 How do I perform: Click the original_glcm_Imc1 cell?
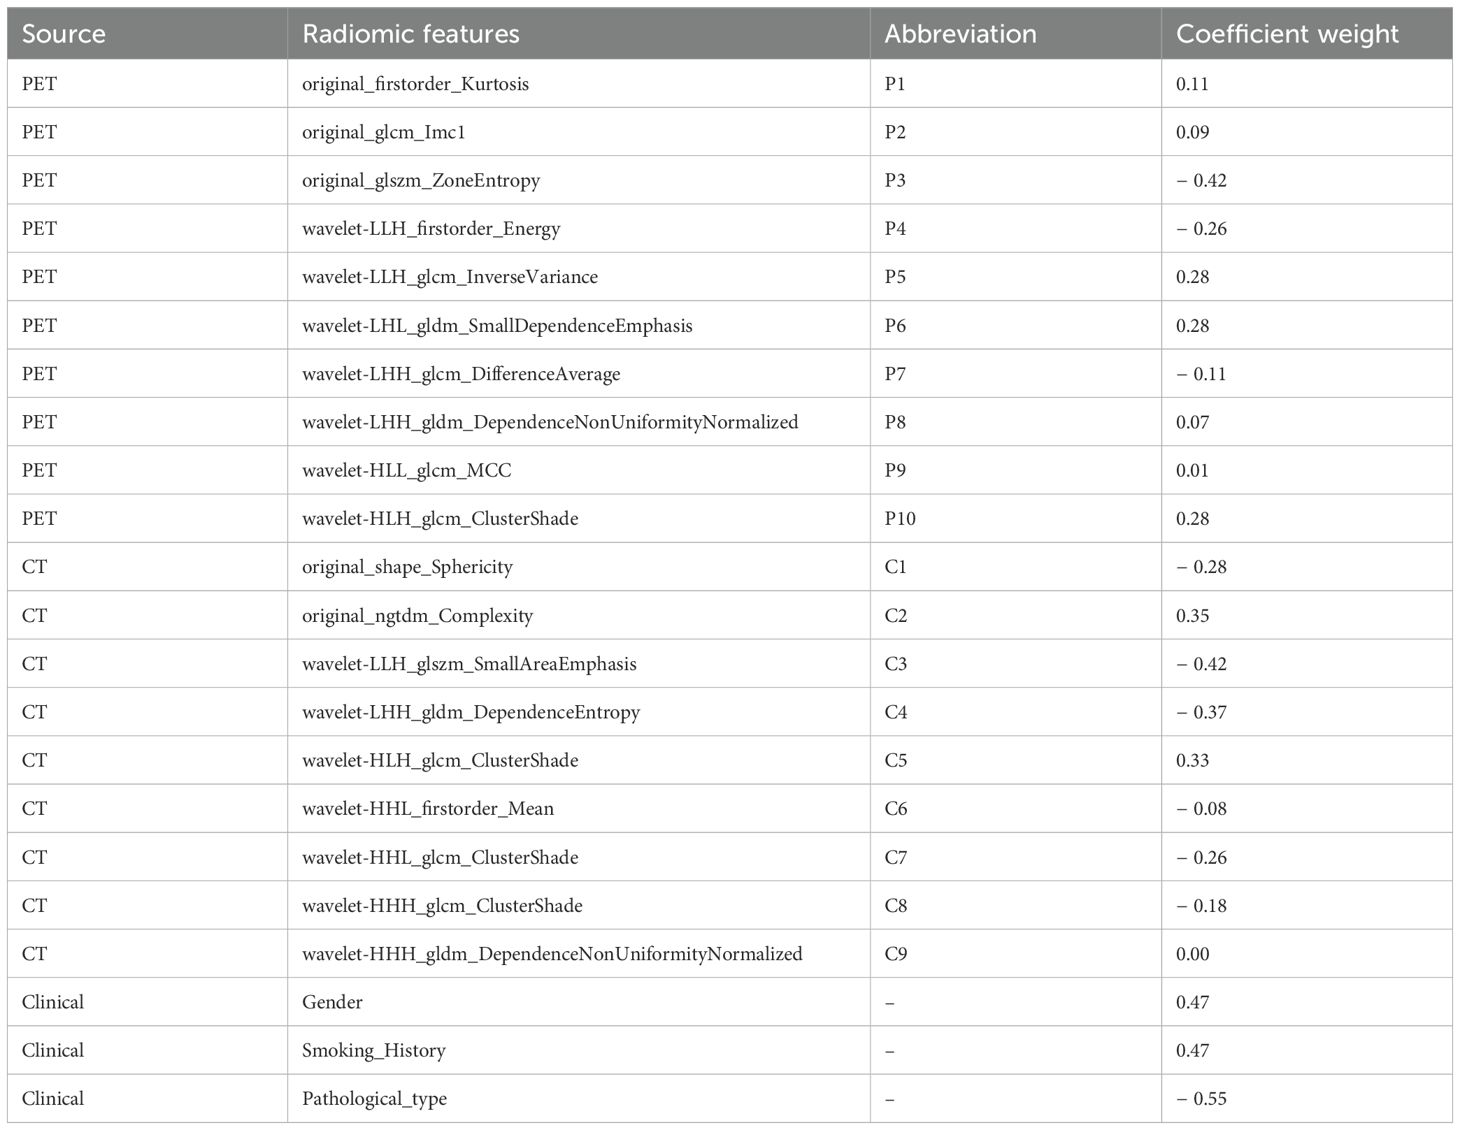(384, 132)
